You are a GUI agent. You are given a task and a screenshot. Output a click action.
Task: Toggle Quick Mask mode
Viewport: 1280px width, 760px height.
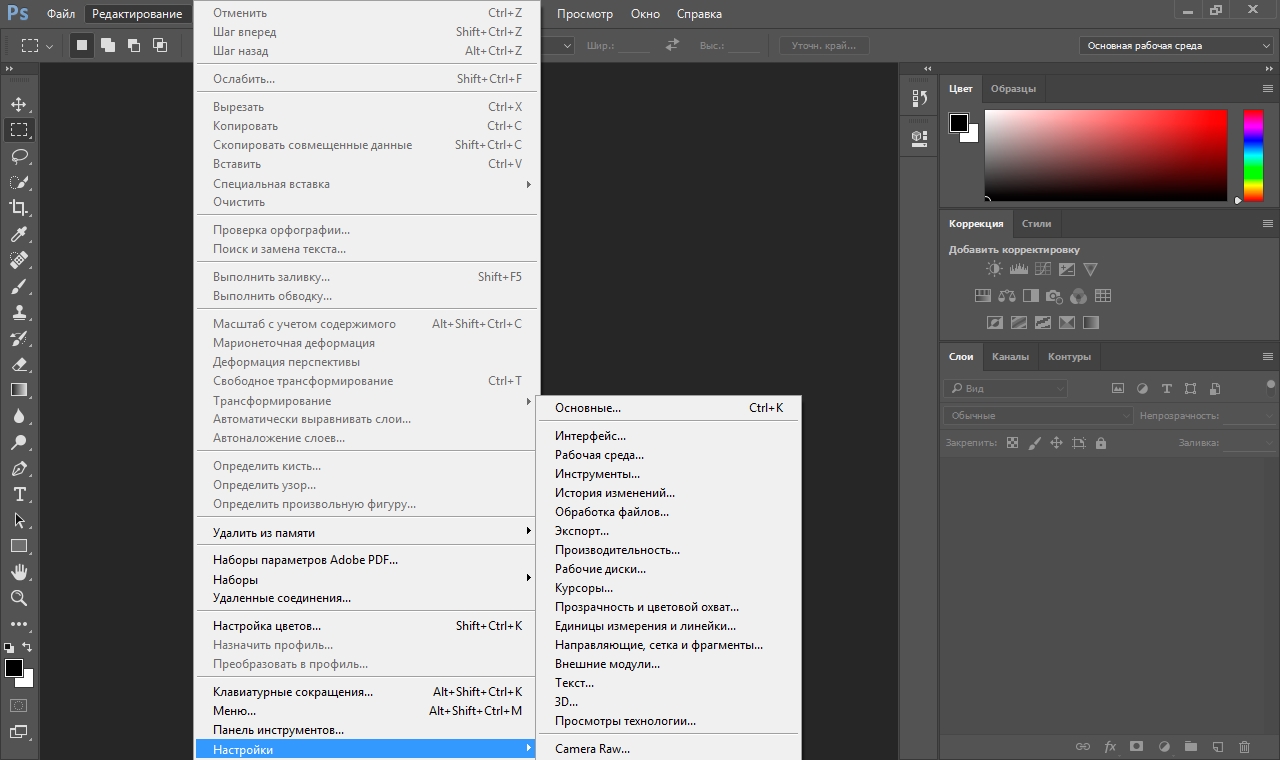tap(19, 705)
